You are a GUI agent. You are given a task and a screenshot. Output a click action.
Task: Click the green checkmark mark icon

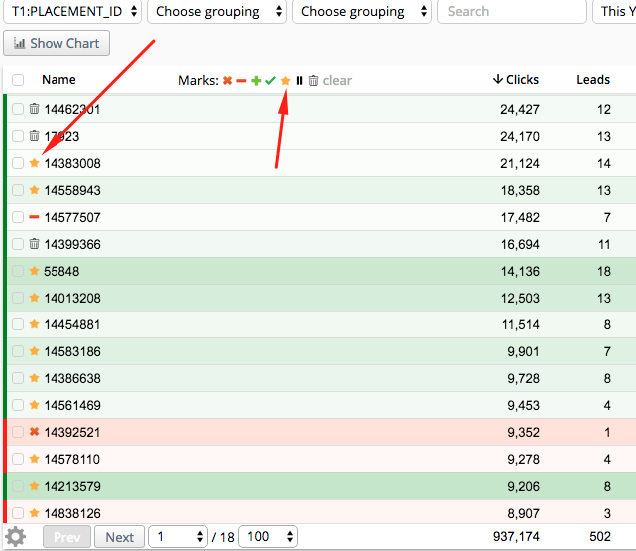[x=270, y=81]
